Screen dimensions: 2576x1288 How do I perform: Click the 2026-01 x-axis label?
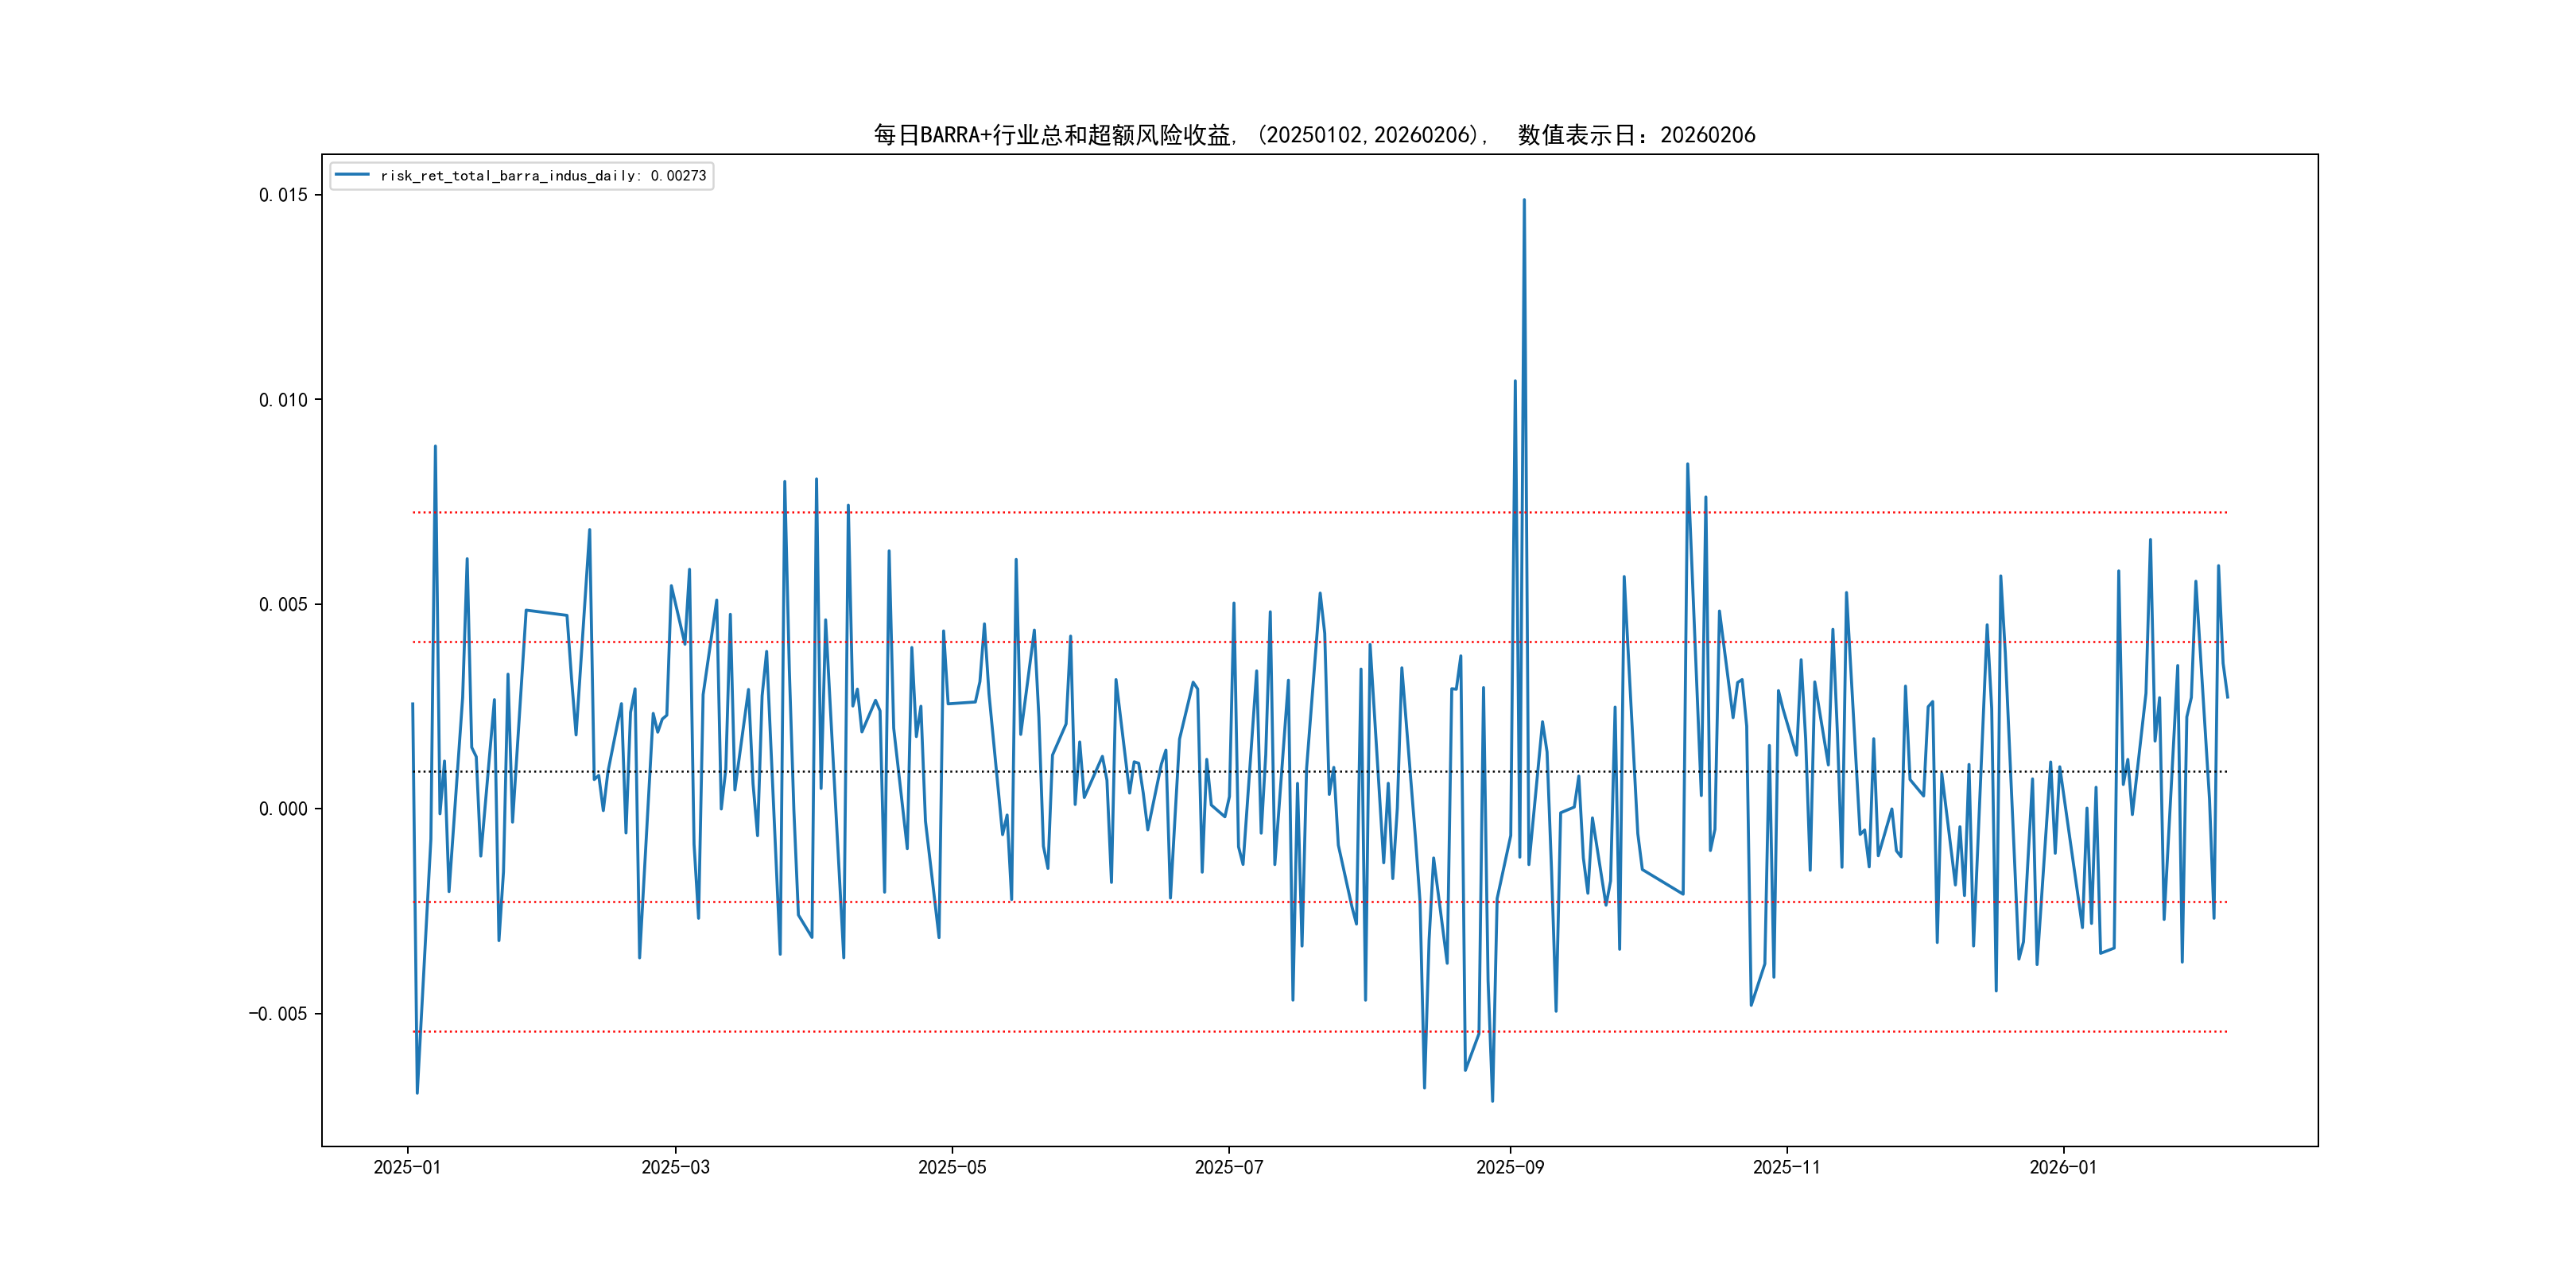(2063, 1167)
